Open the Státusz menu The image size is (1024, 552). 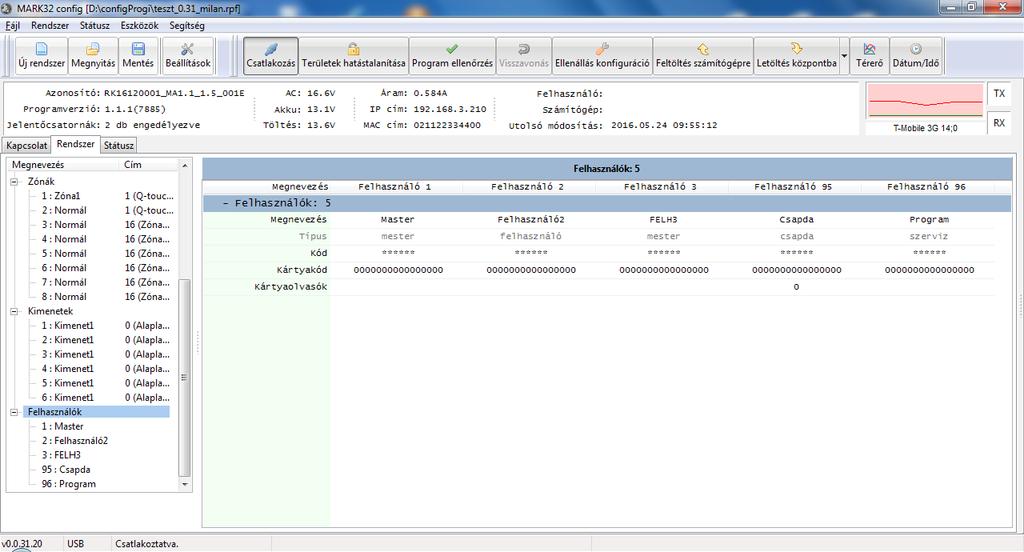point(95,25)
